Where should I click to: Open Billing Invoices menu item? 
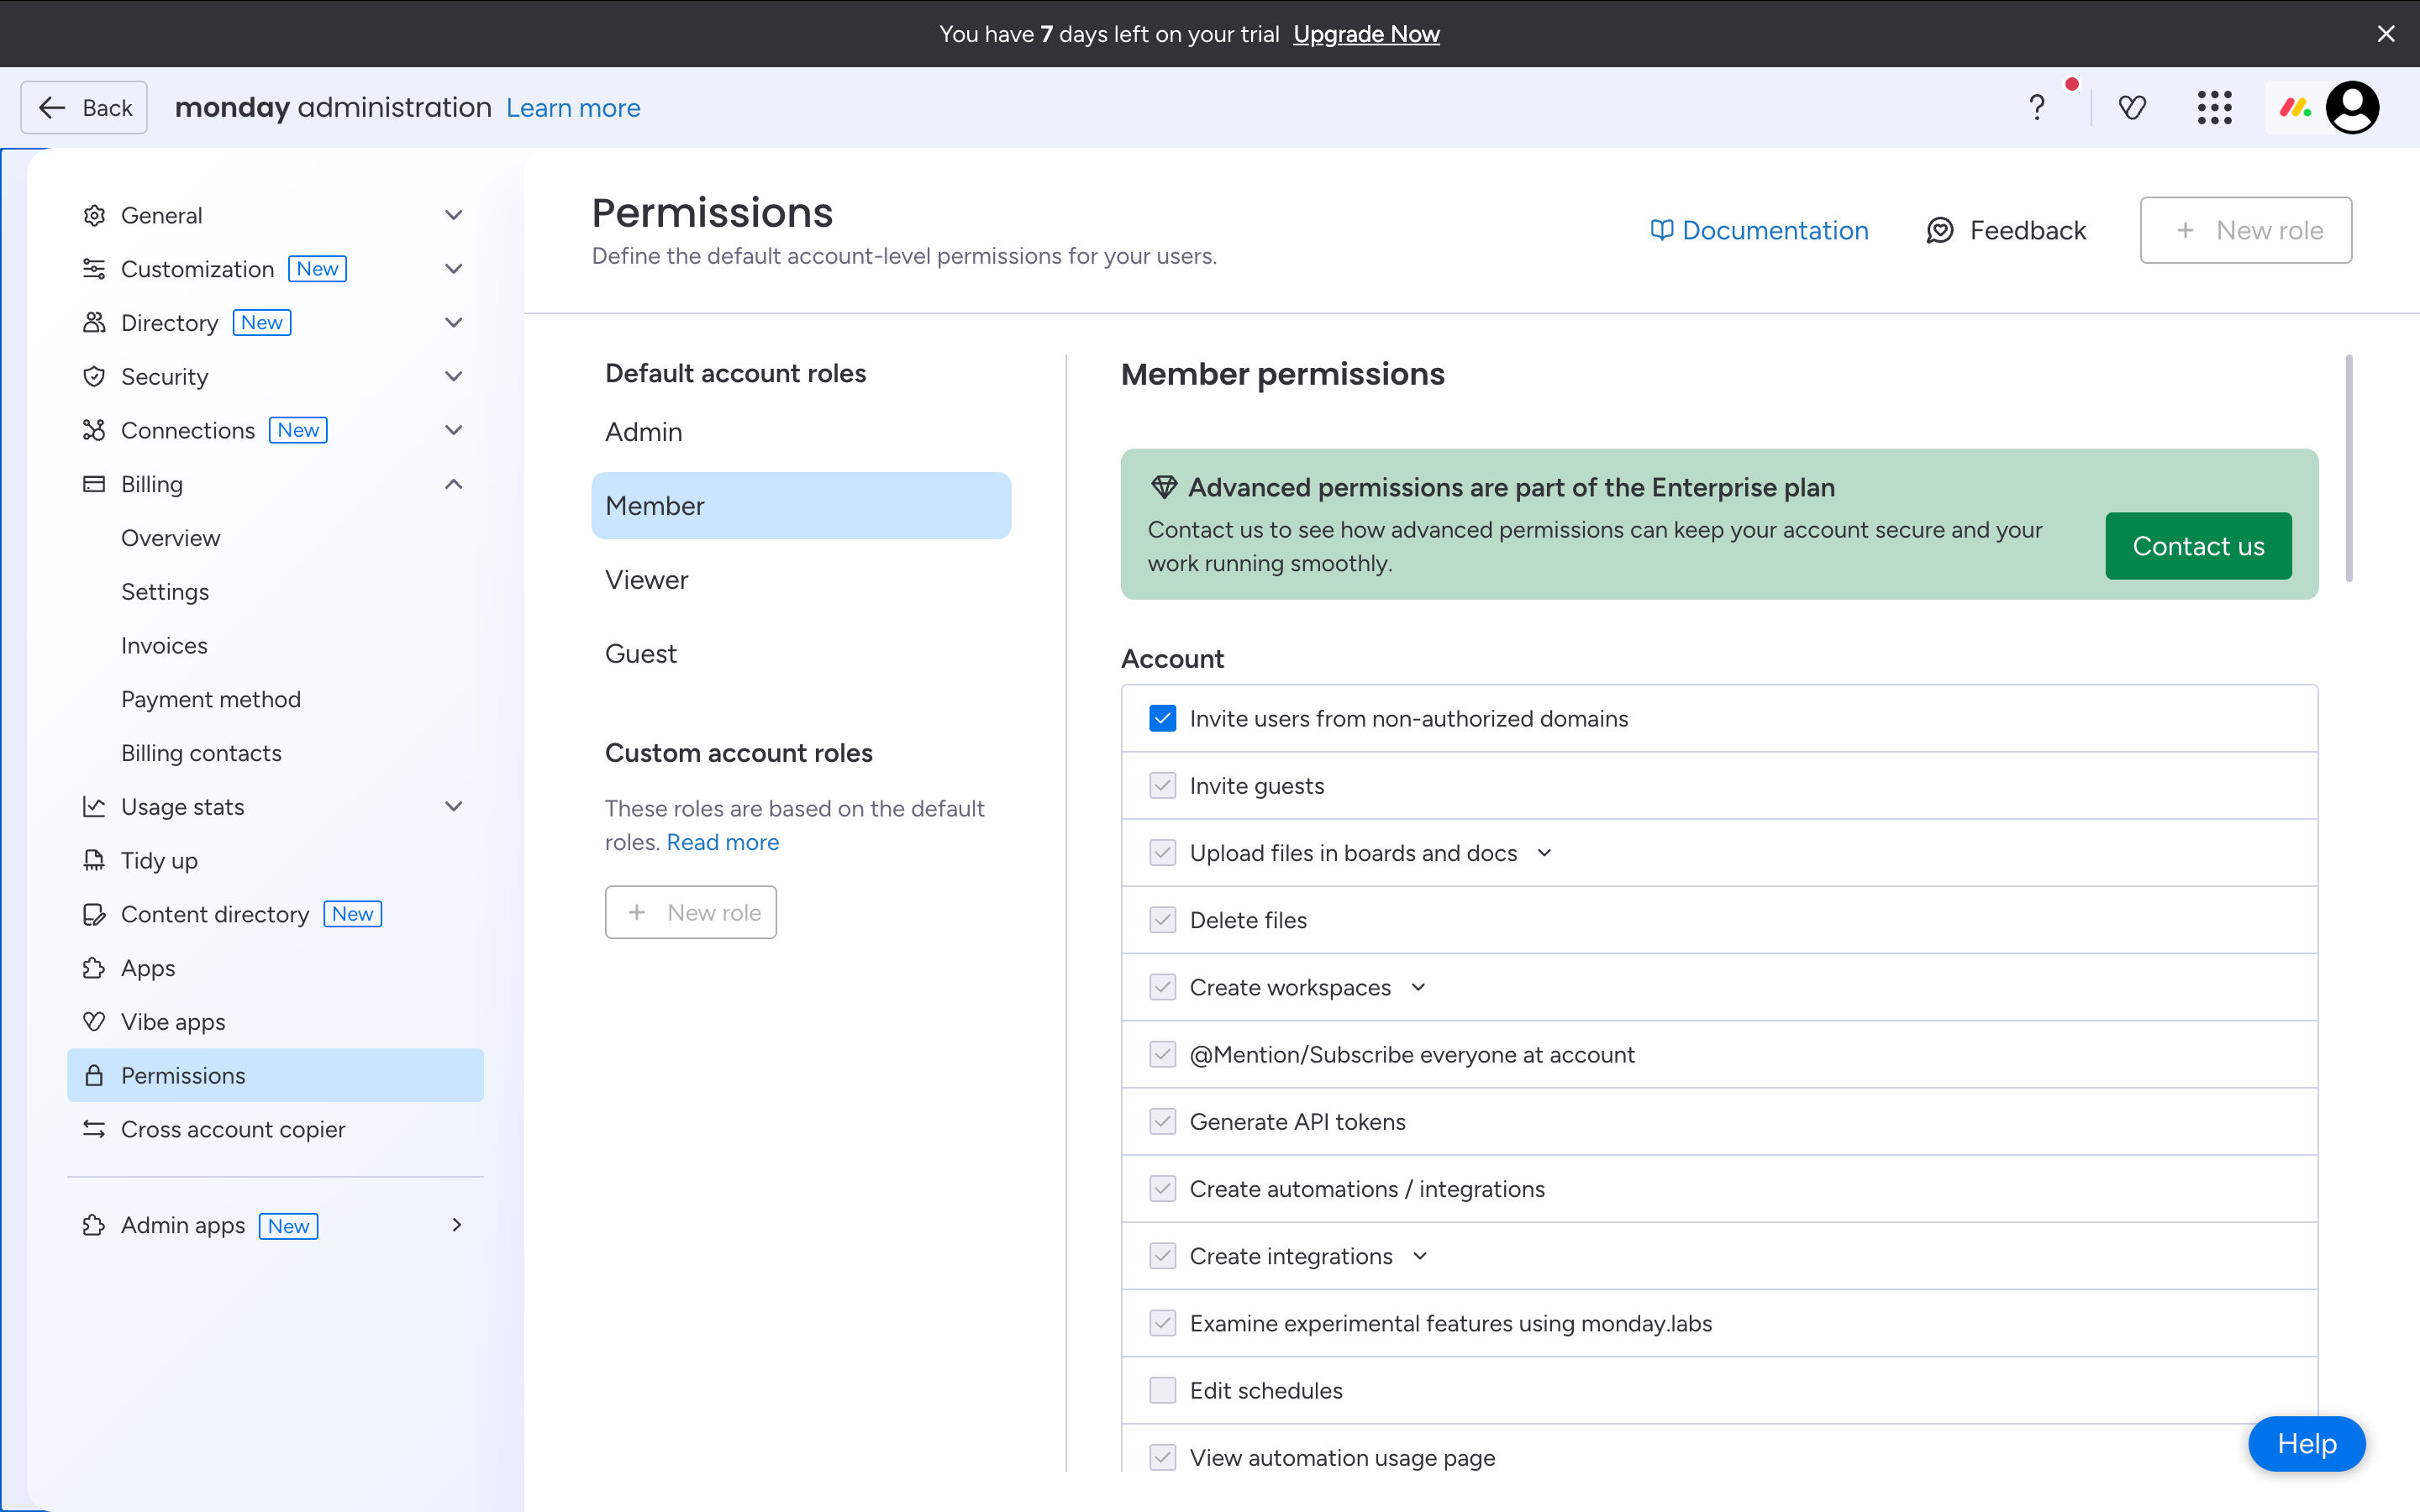[164, 645]
